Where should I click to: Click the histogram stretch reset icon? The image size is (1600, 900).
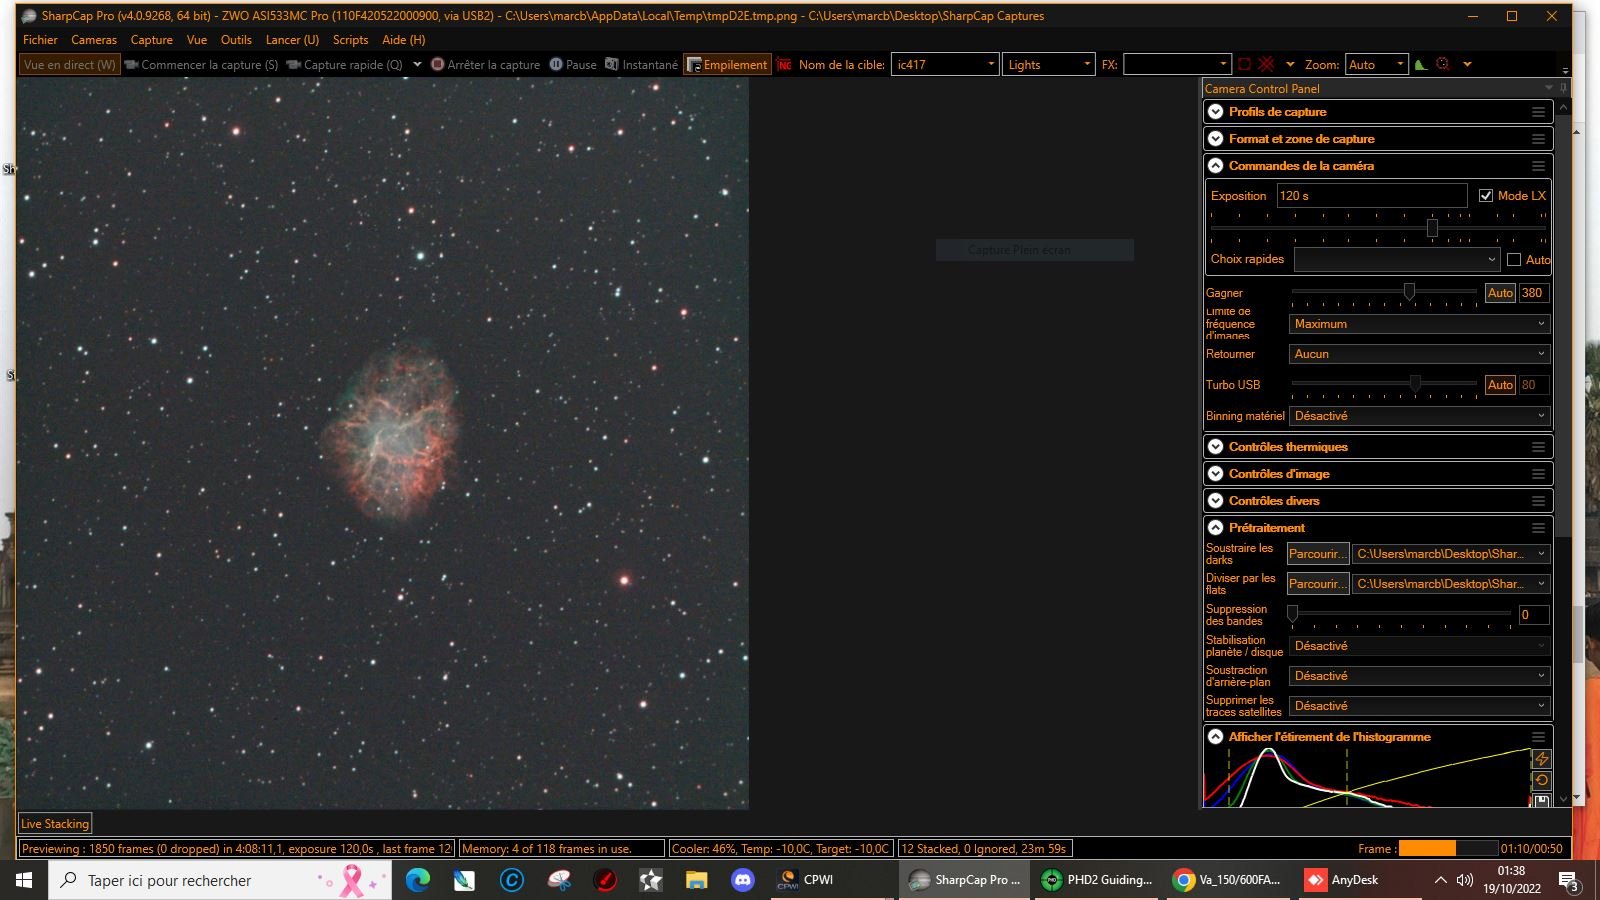click(x=1541, y=780)
